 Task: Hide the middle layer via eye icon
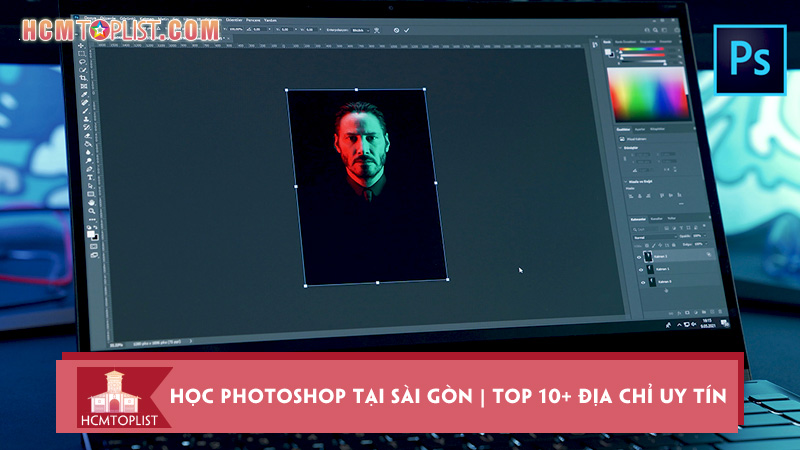click(641, 270)
